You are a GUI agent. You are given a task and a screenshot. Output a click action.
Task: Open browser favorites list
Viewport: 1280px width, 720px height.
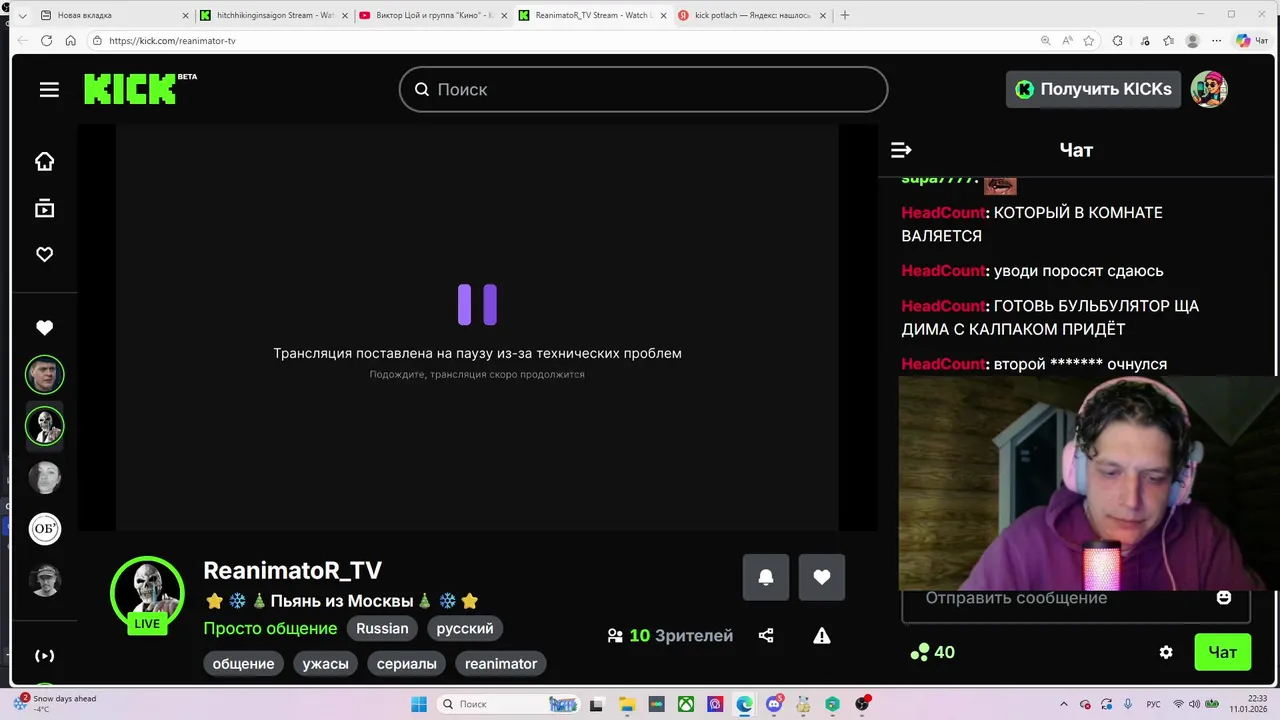(x=1168, y=41)
